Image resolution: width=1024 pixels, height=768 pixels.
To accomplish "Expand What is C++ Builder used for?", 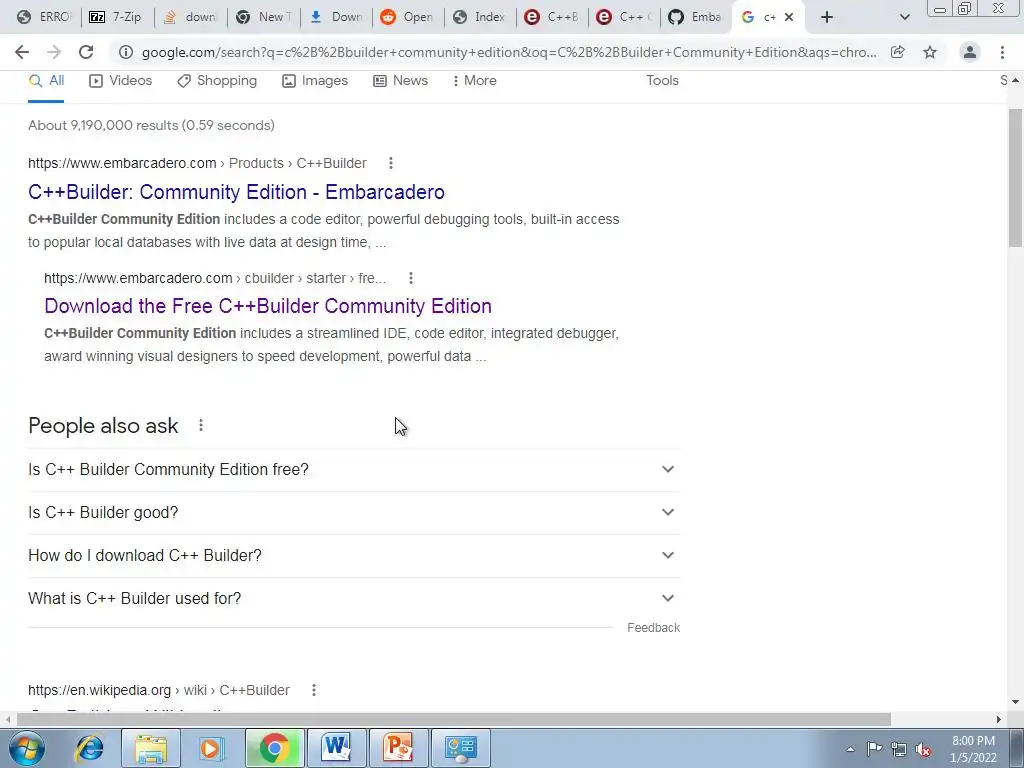I will (x=354, y=599).
